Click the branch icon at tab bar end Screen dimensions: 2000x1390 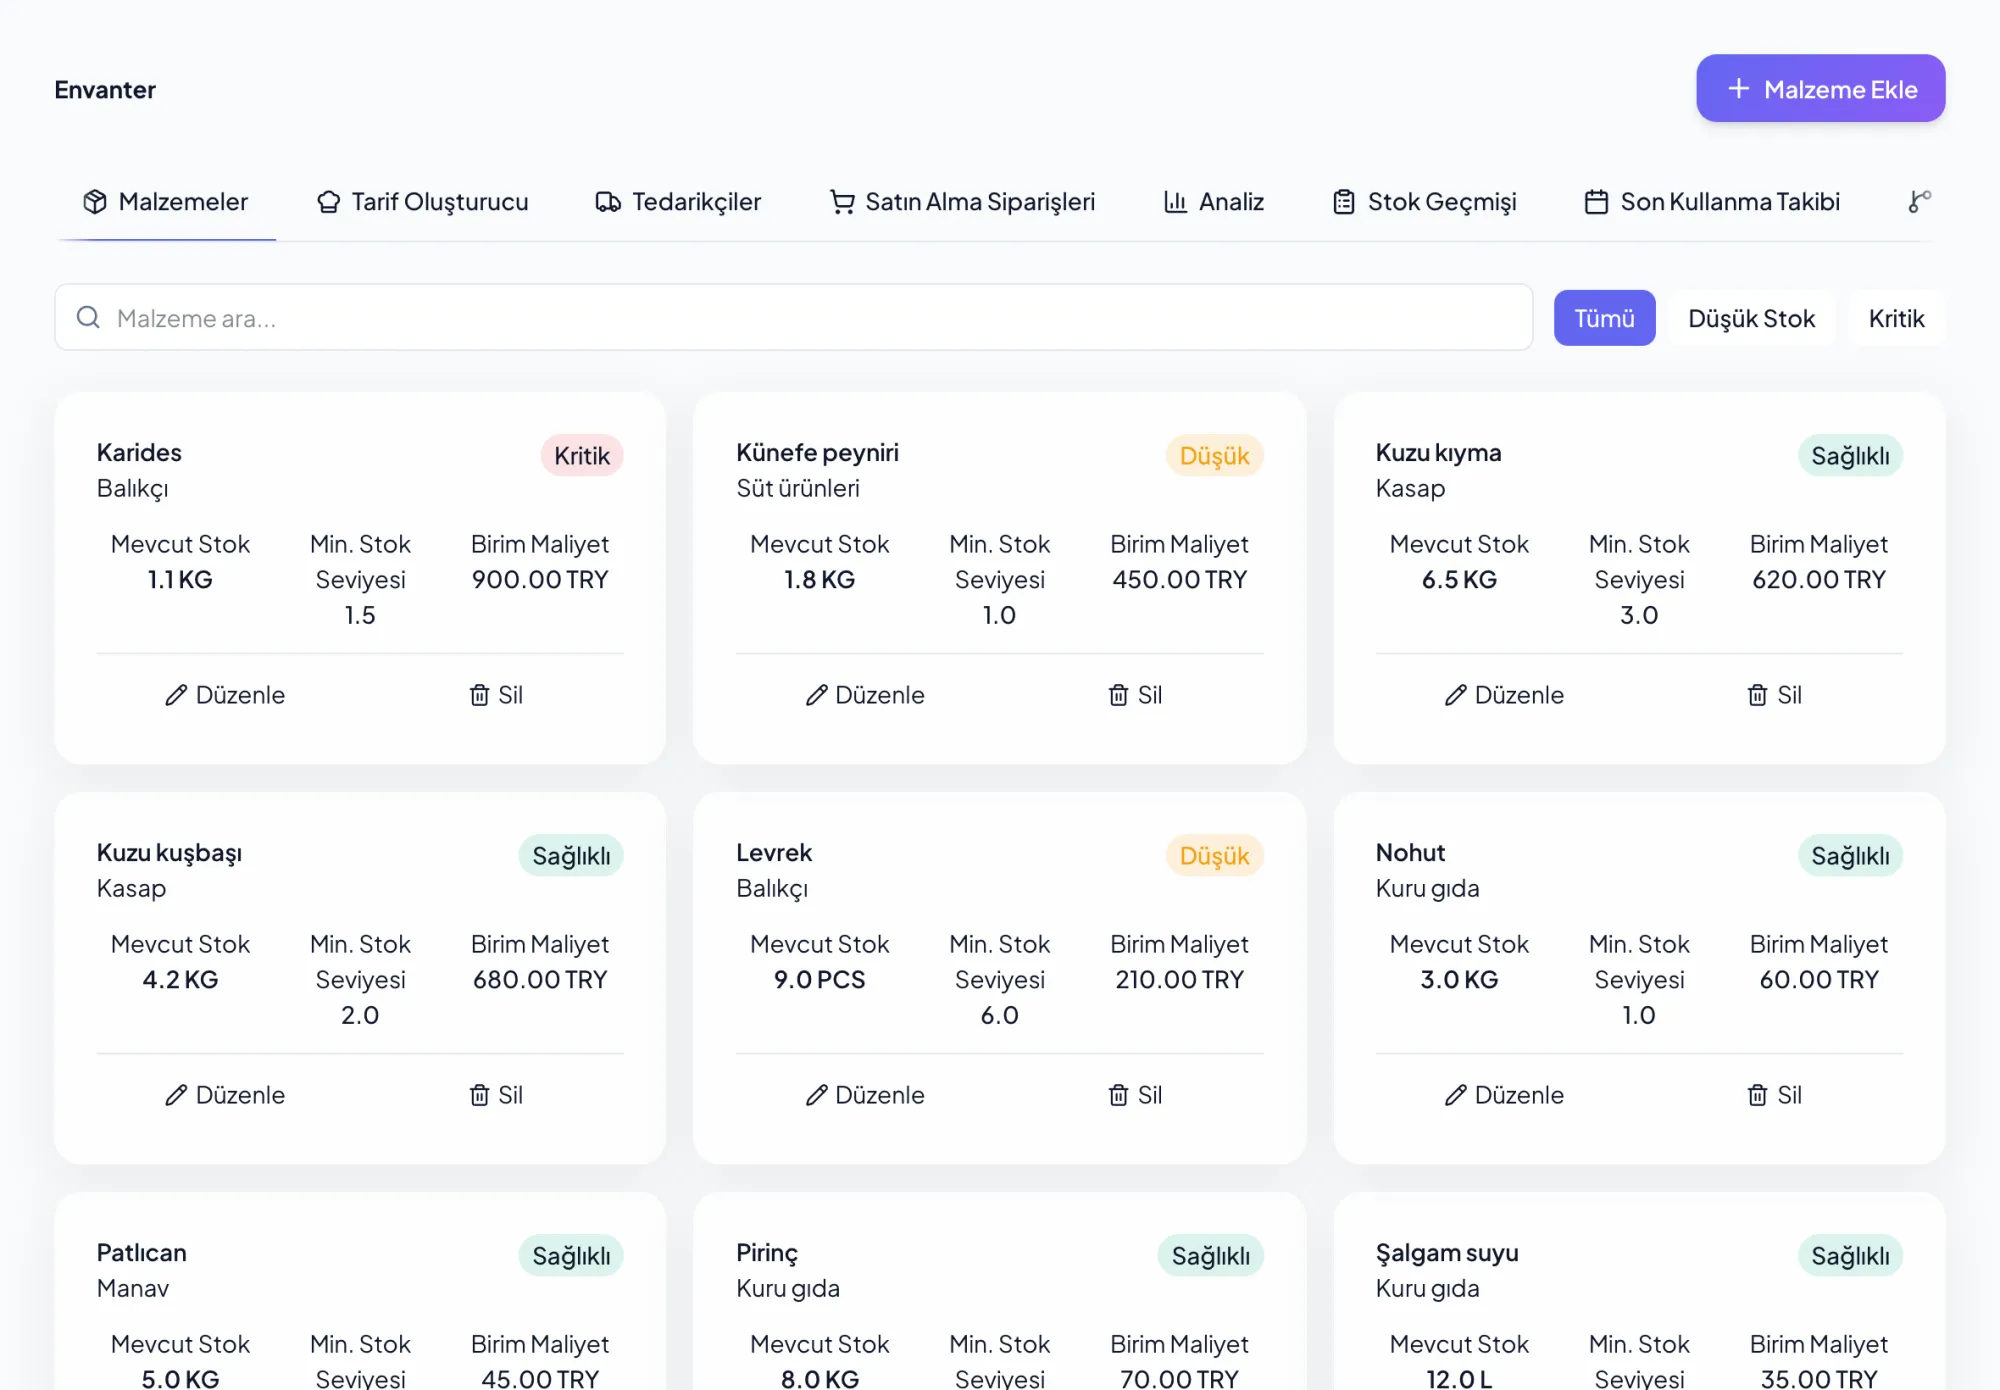click(1919, 201)
